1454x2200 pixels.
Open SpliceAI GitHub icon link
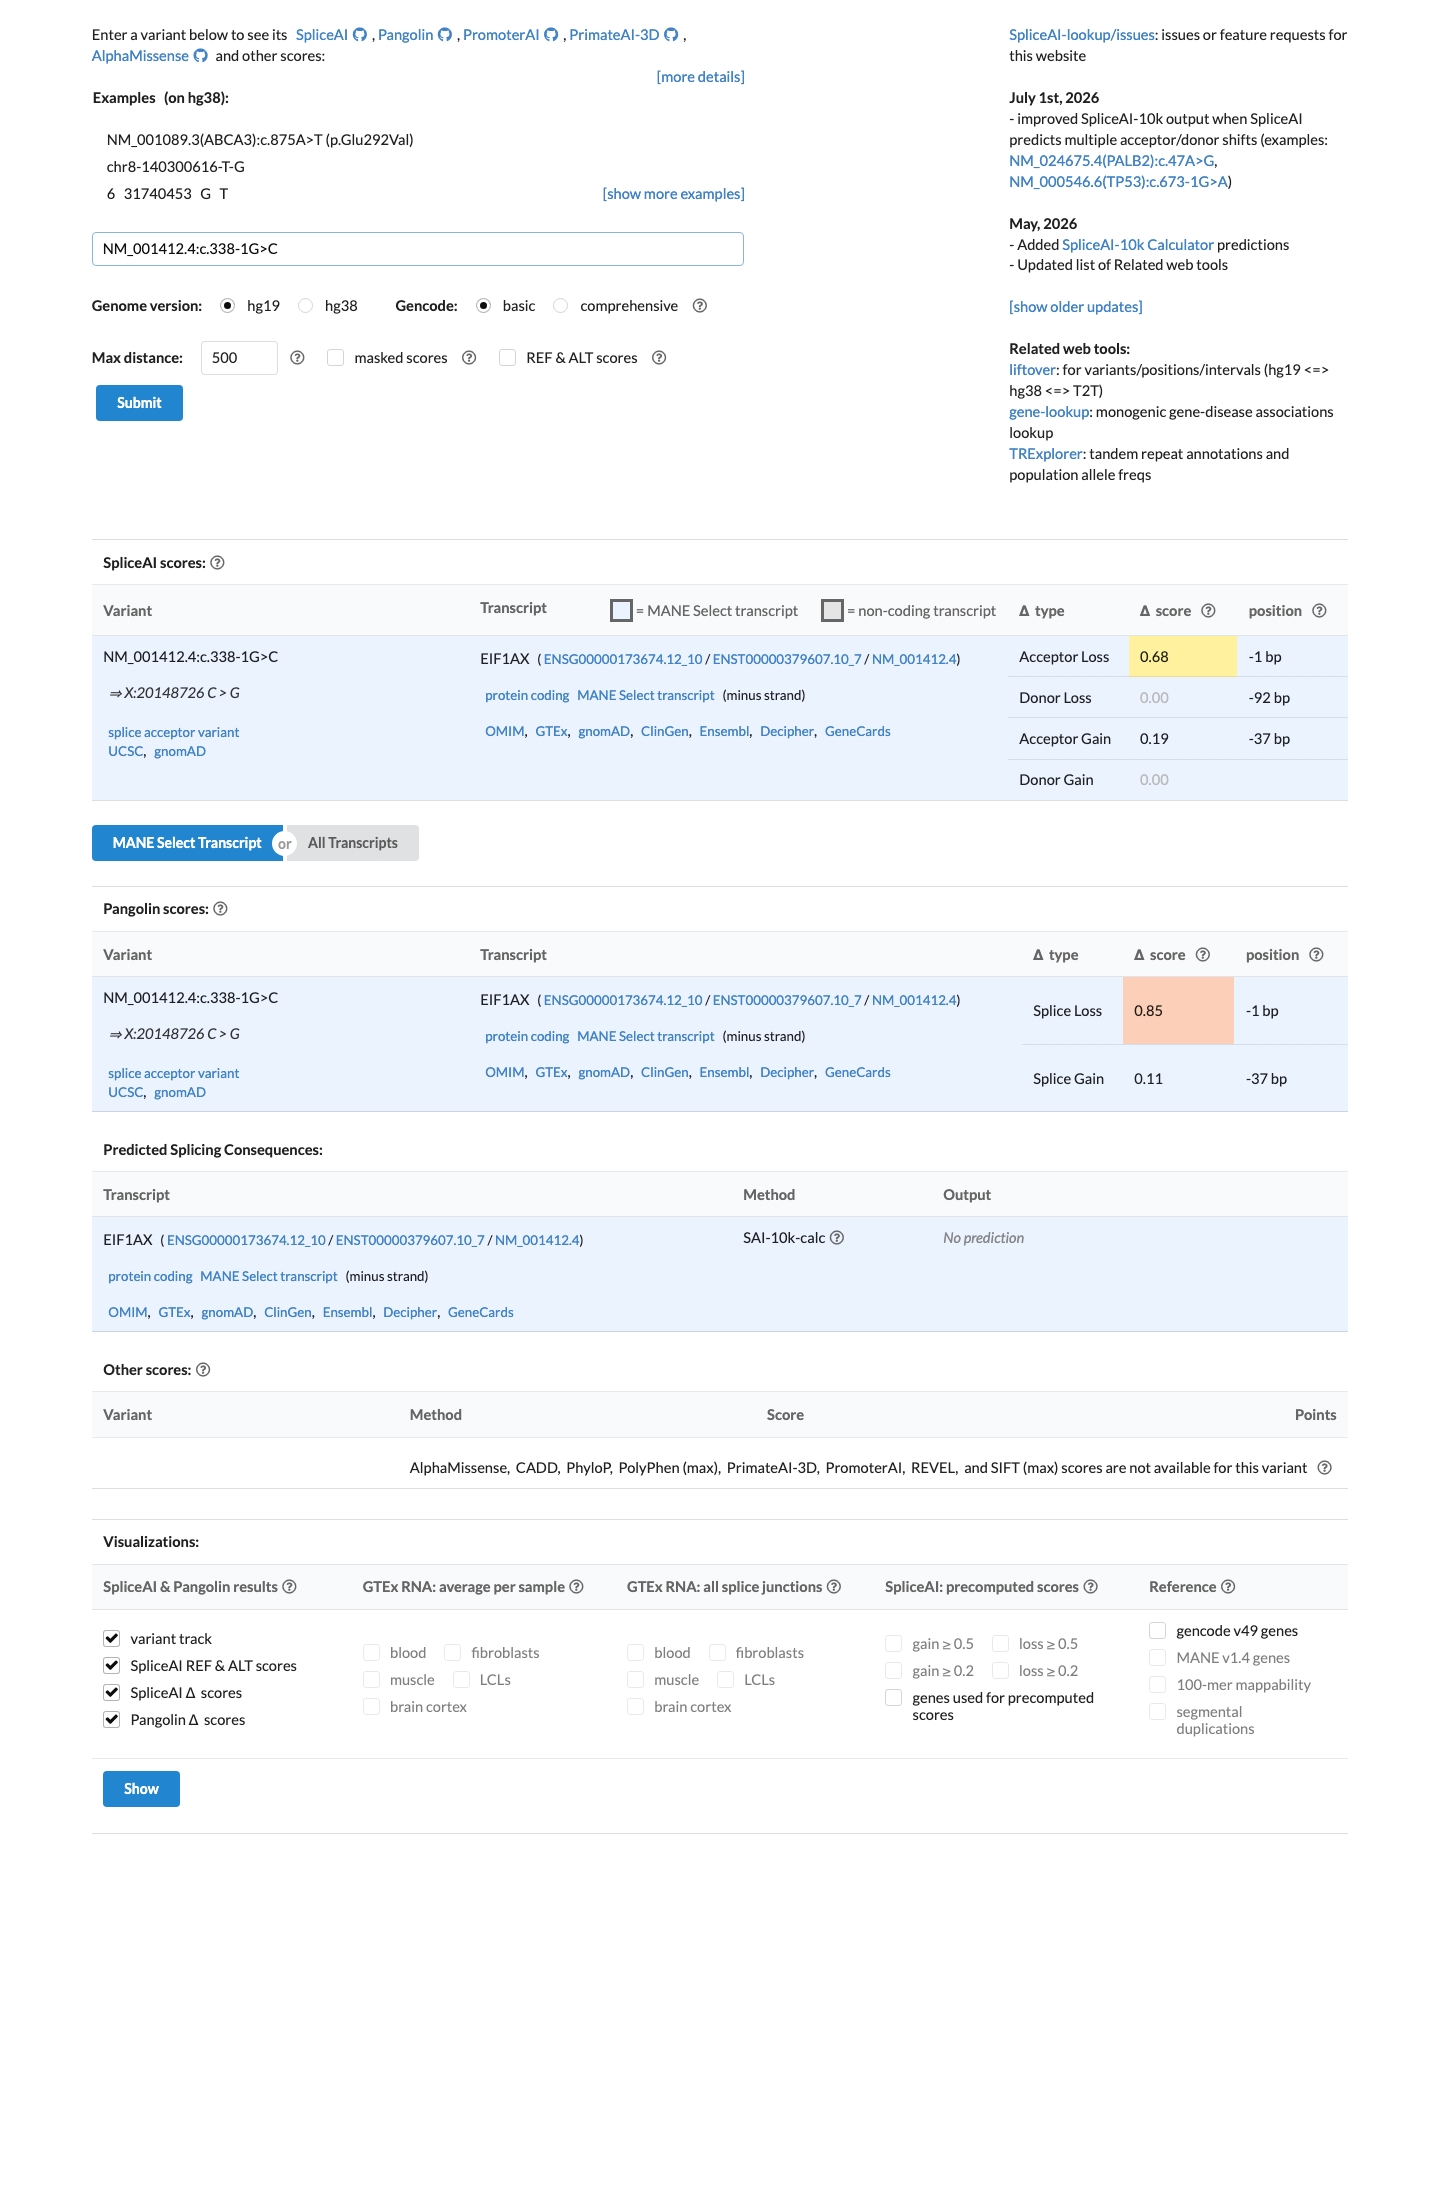pyautogui.click(x=360, y=35)
